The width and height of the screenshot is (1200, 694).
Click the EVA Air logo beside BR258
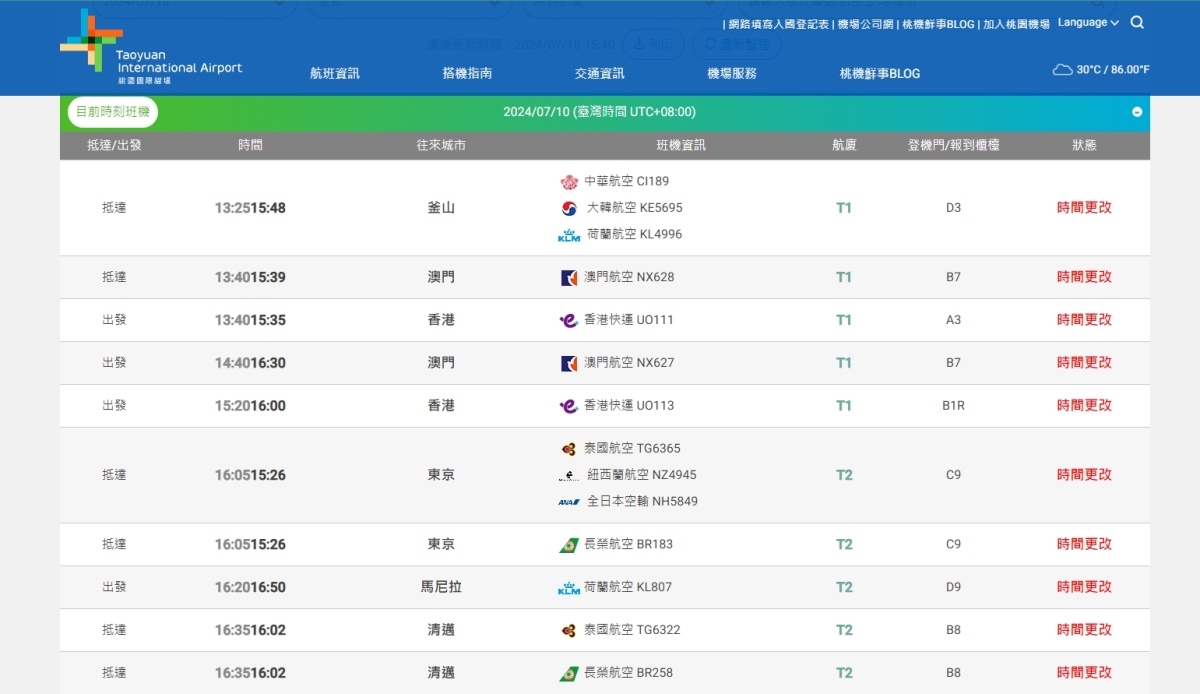569,673
